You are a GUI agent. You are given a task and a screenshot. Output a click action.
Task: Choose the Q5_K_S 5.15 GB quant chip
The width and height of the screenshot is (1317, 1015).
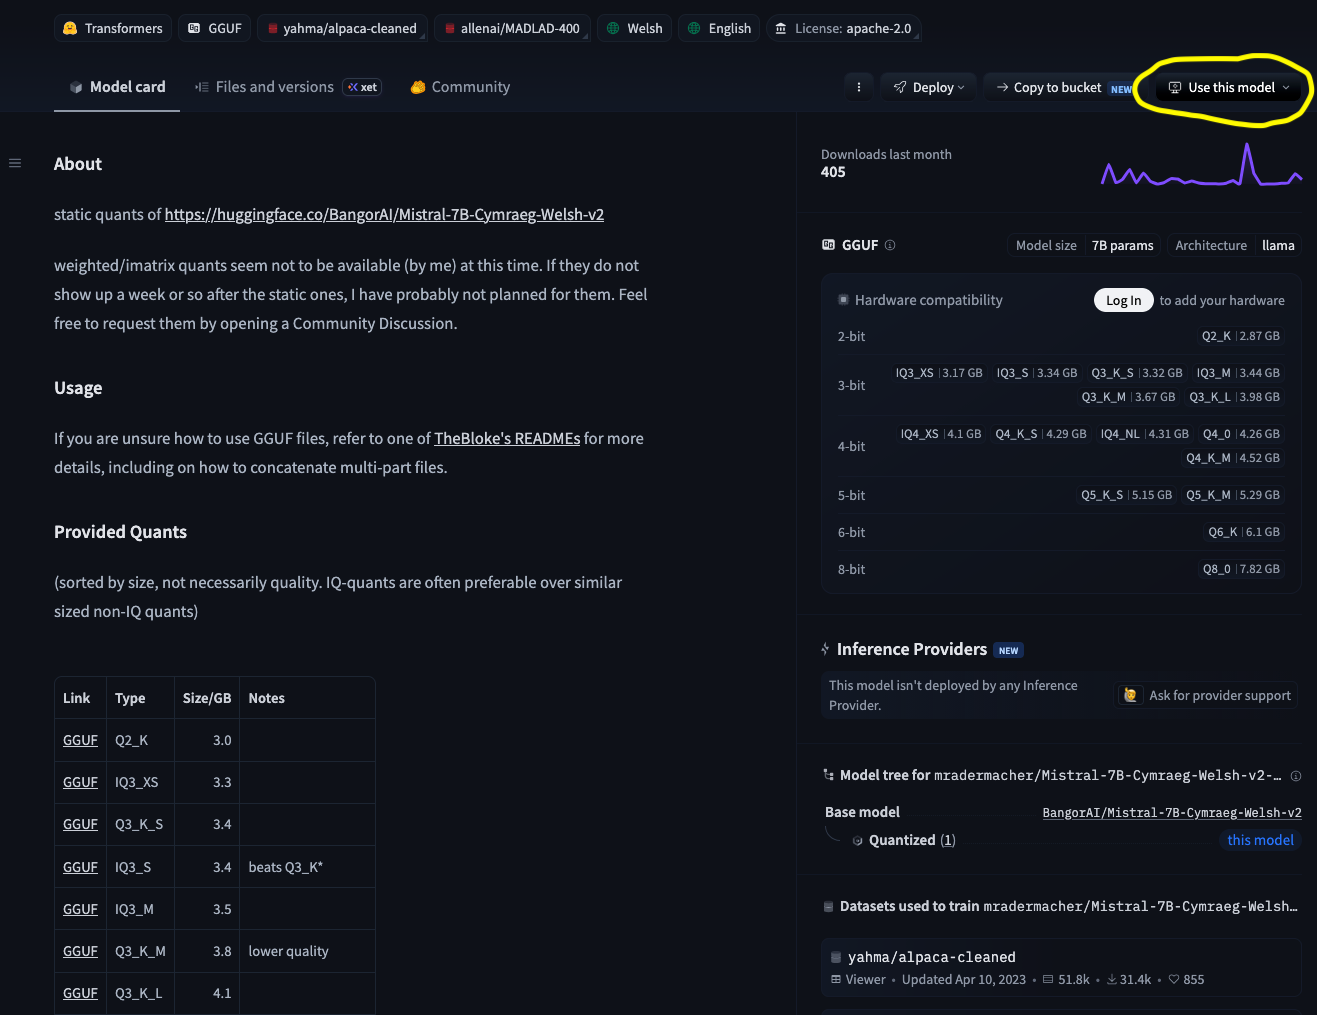click(x=1126, y=495)
